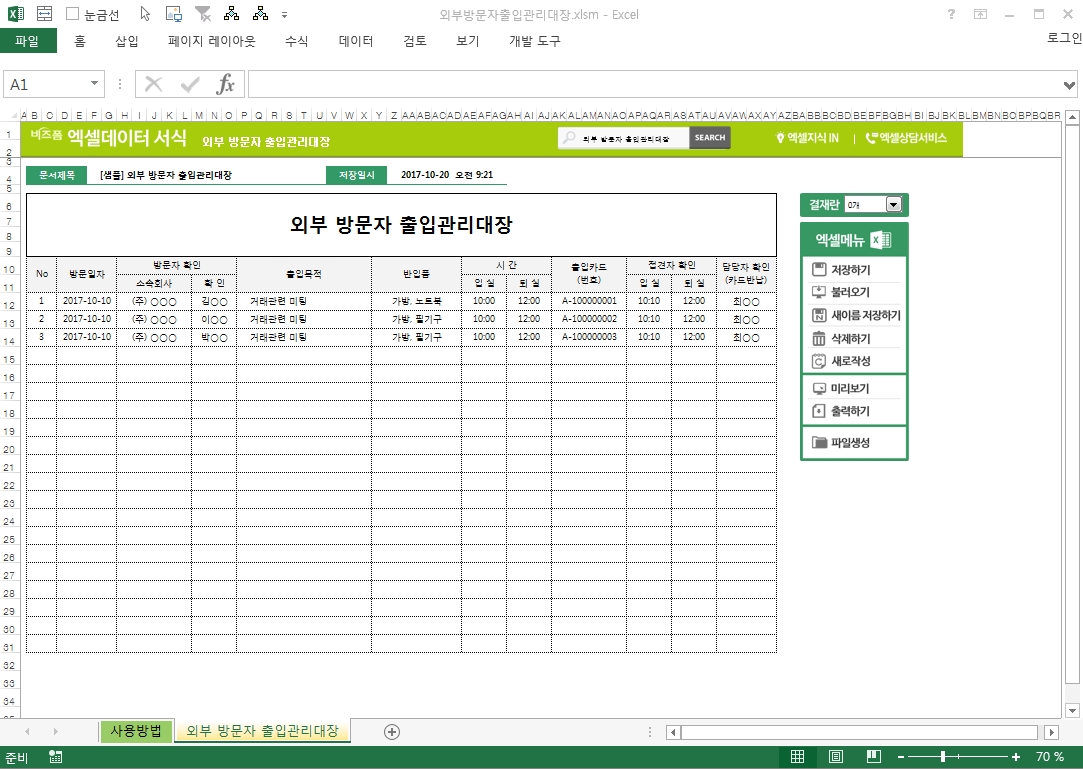The image size is (1083, 769).
Task: Click the macro record icon in status bar
Action: coord(56,757)
